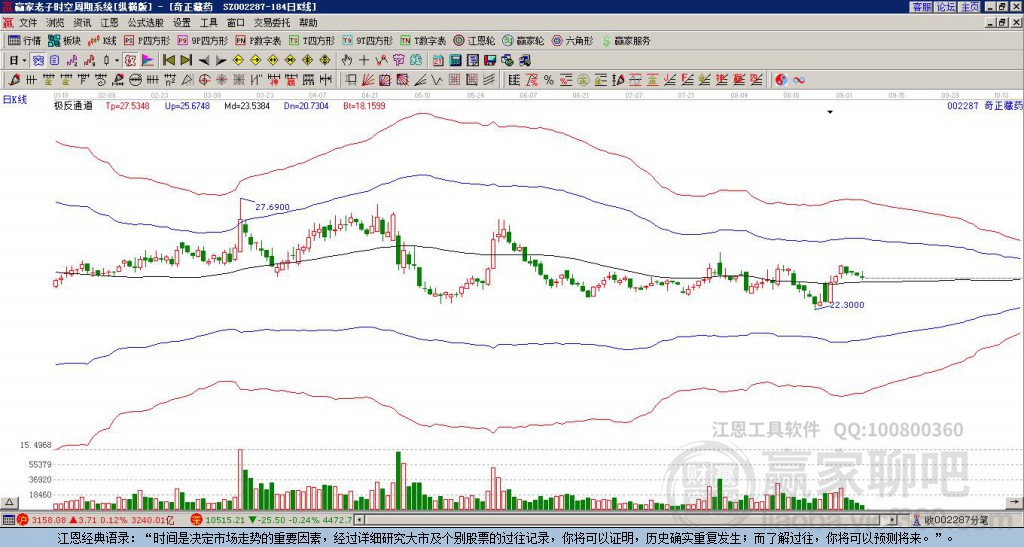Open the 资讯 menu
Viewport: 1024px width, 548px height.
(x=82, y=23)
